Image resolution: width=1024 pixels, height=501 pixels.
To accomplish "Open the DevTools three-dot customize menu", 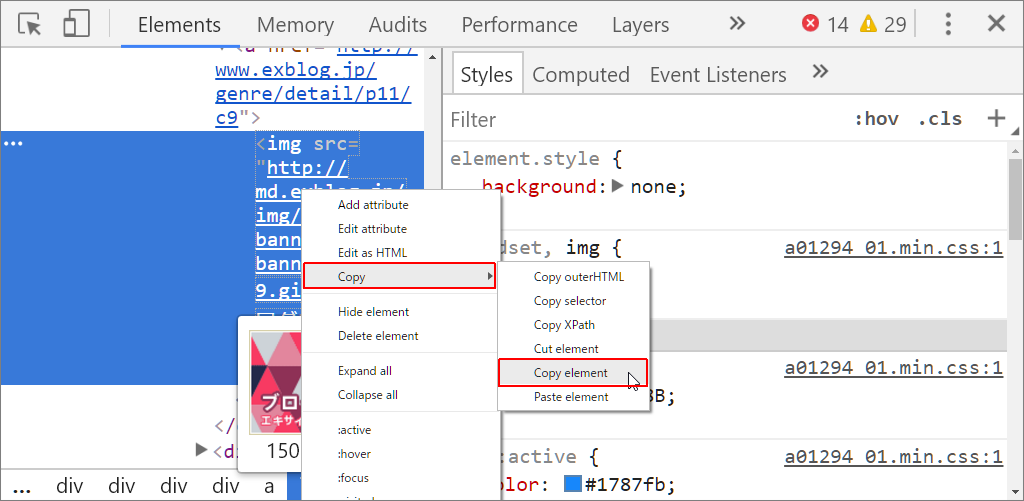I will (x=948, y=25).
